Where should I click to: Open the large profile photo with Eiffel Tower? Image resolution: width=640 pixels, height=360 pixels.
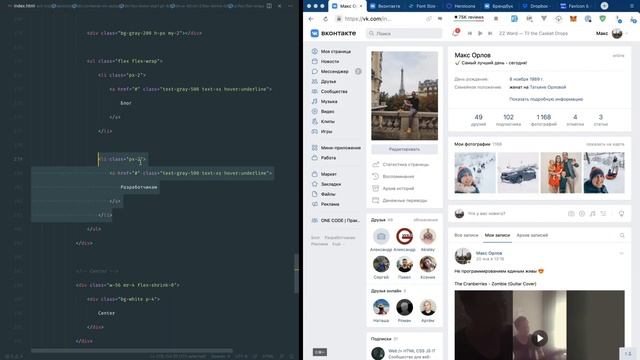coord(404,96)
